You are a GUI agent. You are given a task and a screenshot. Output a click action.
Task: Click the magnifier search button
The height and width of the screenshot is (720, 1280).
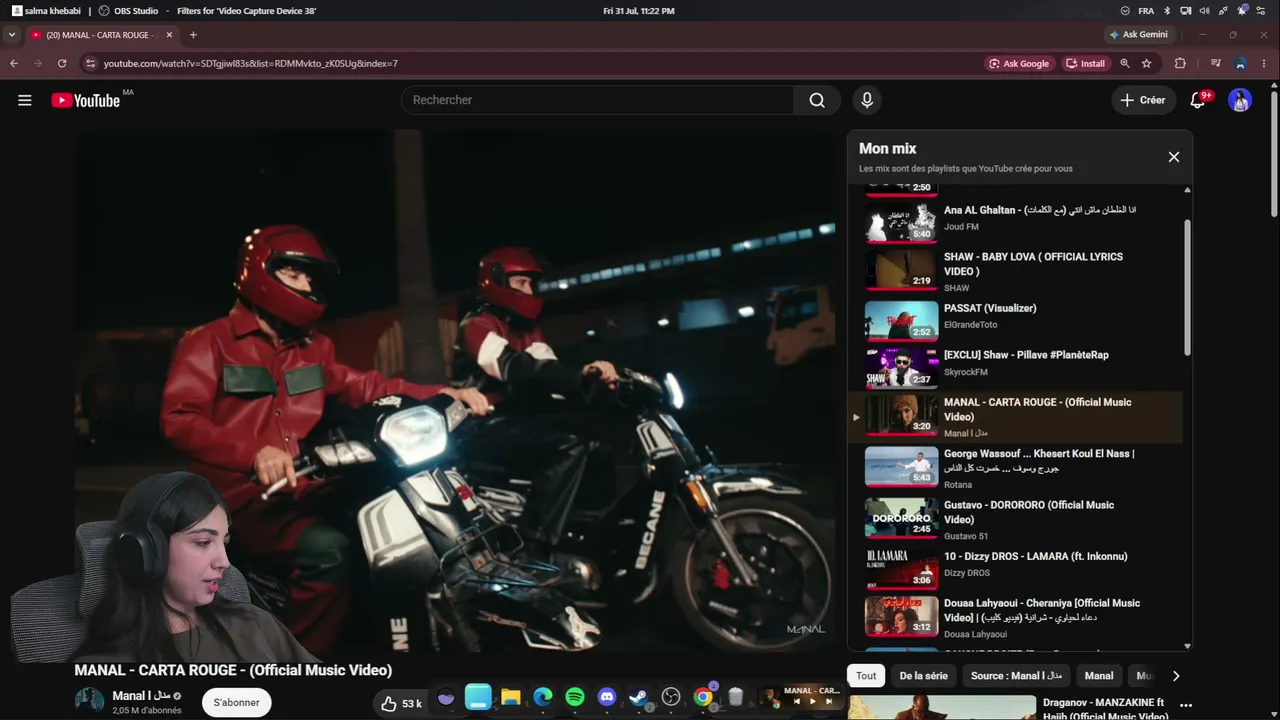point(817,100)
